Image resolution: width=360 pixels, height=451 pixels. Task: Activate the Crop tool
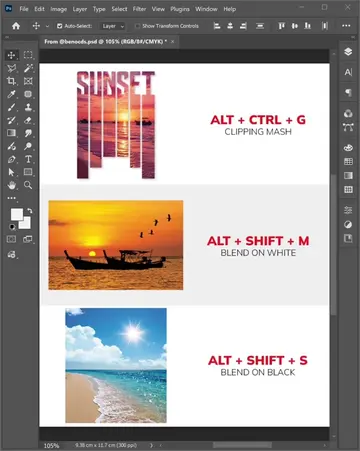pos(11,81)
